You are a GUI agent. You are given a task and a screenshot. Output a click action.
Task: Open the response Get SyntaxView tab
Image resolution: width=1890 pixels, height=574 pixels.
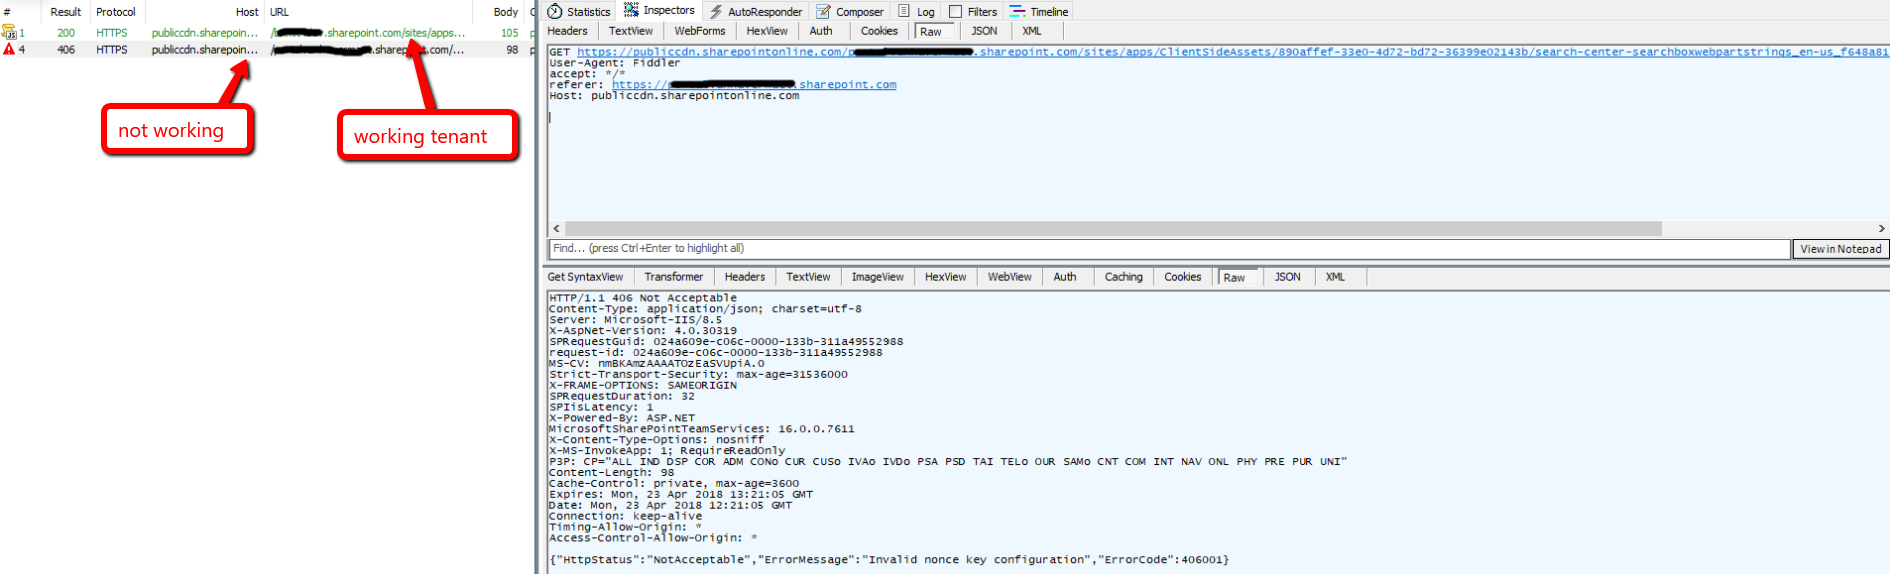[586, 277]
